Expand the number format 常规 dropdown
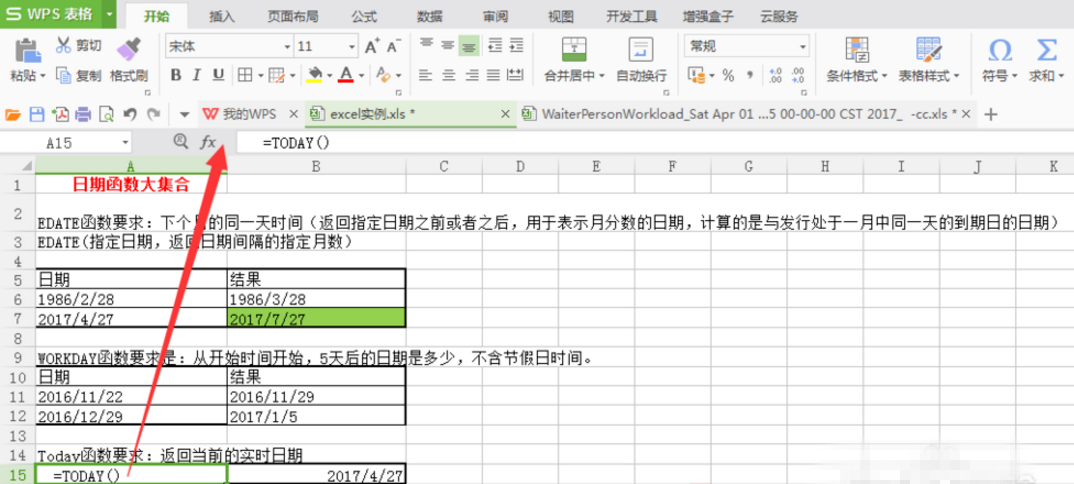The height and width of the screenshot is (484, 1074). pos(803,47)
